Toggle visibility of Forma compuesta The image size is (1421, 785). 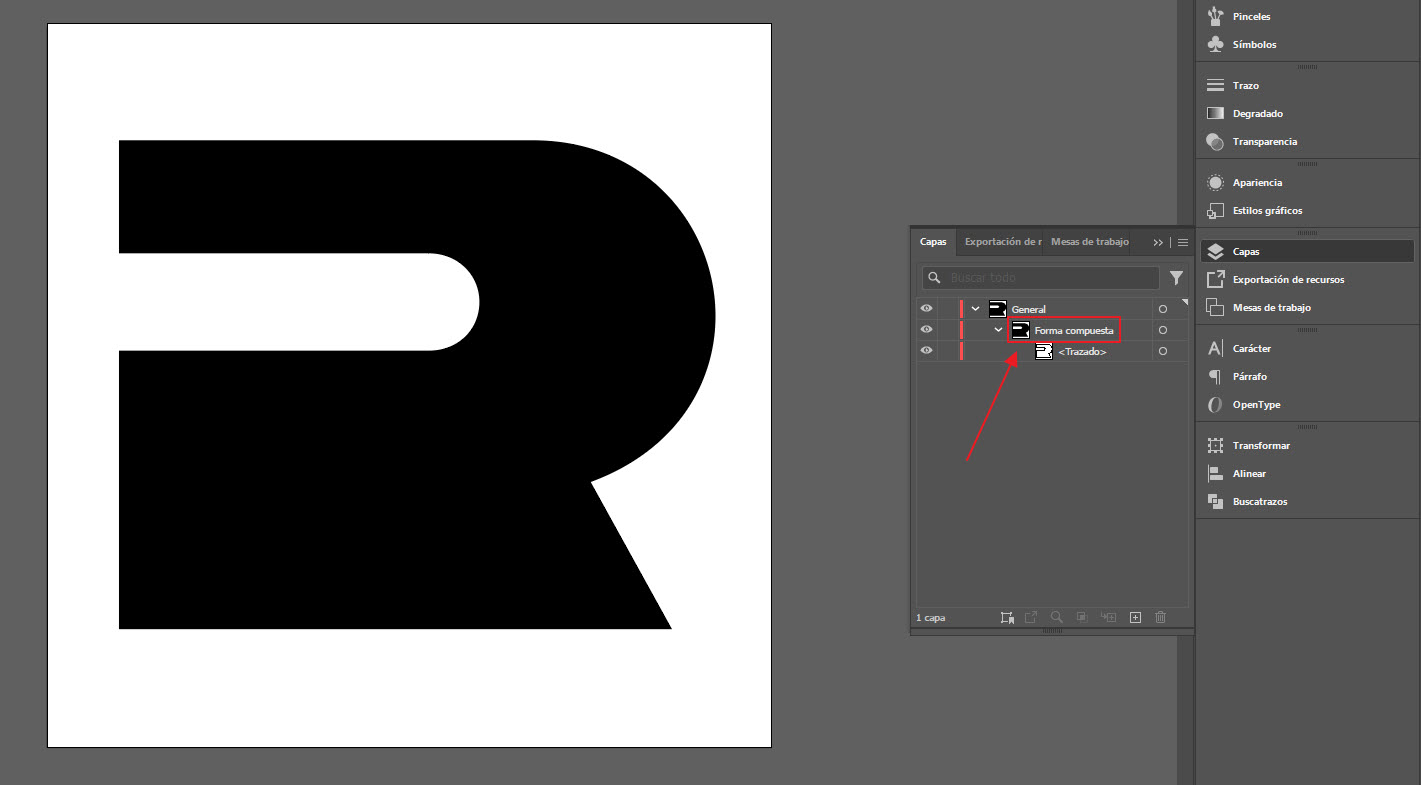coord(927,330)
